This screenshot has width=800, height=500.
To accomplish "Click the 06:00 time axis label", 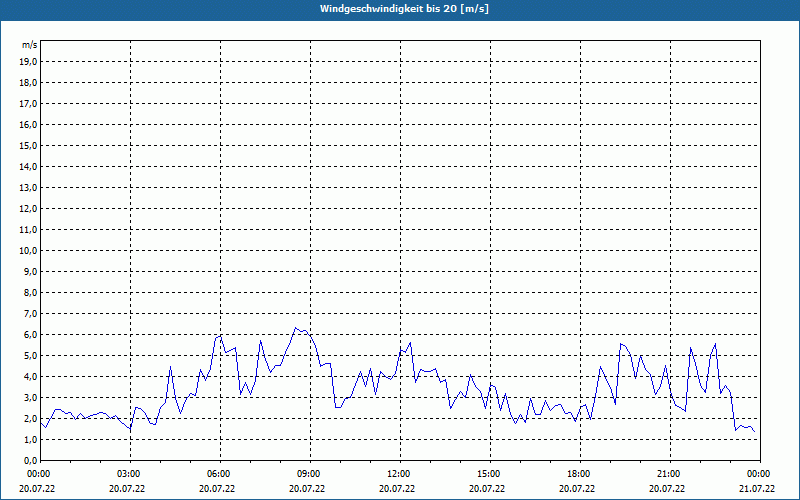I will tap(220, 474).
